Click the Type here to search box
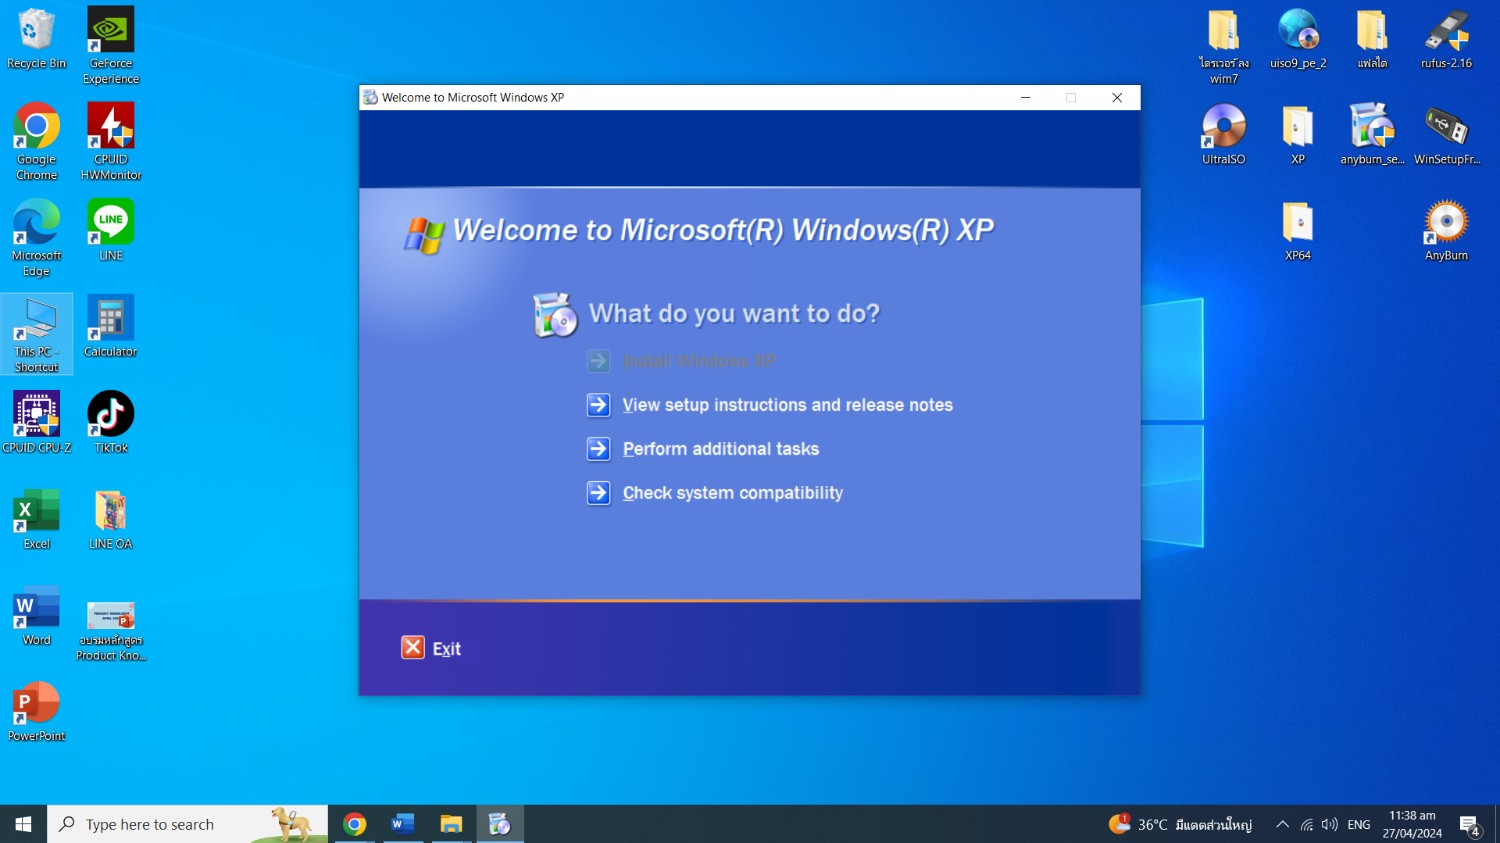 (x=188, y=824)
